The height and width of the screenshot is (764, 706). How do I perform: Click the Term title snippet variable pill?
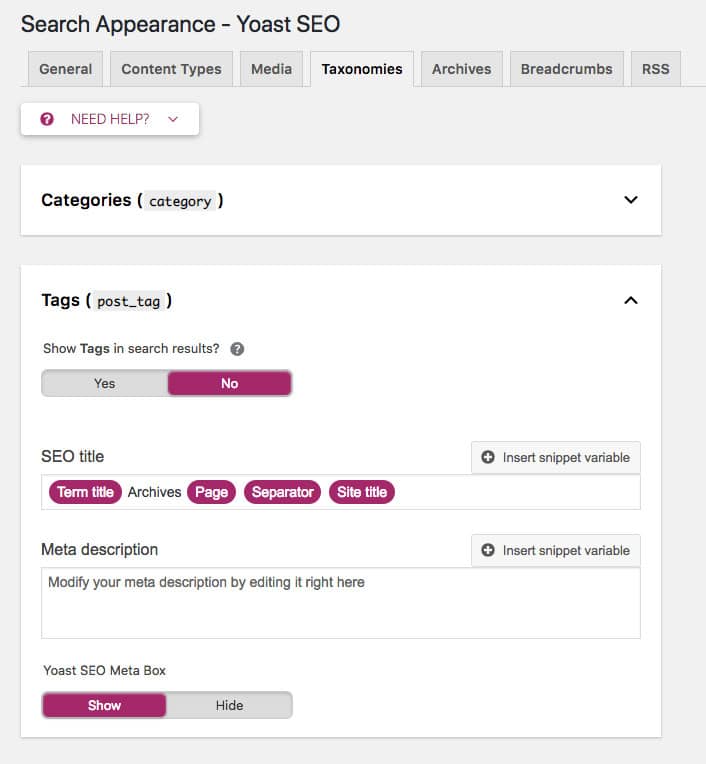tap(85, 492)
